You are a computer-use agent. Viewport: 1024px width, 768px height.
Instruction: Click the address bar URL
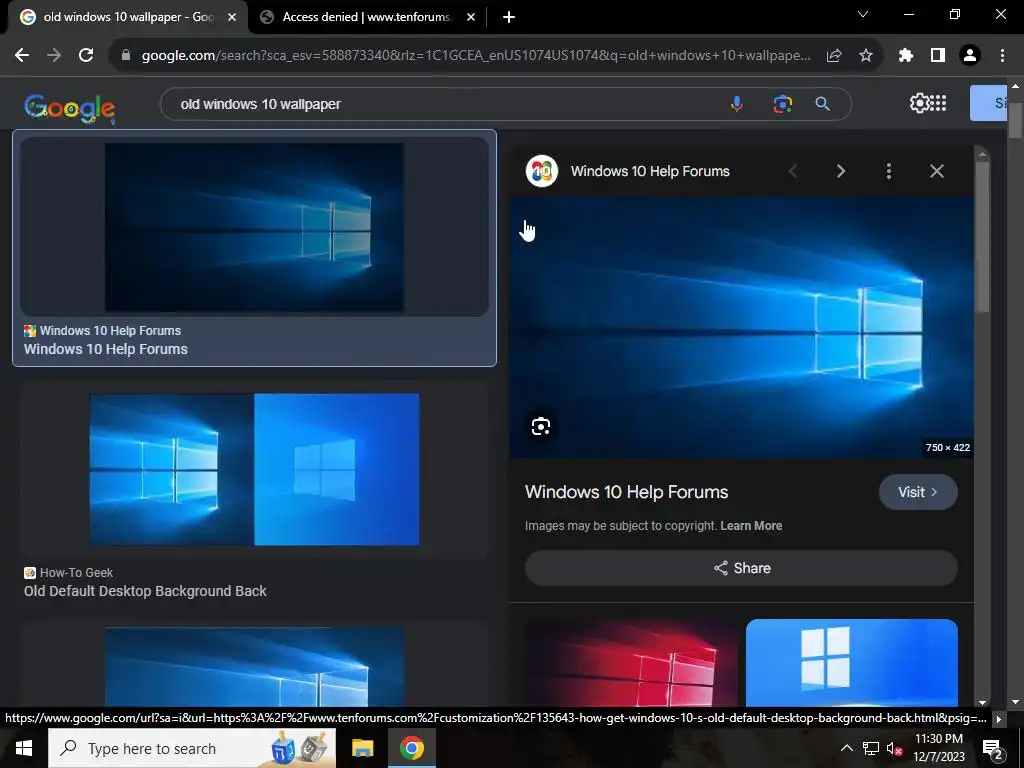point(476,56)
